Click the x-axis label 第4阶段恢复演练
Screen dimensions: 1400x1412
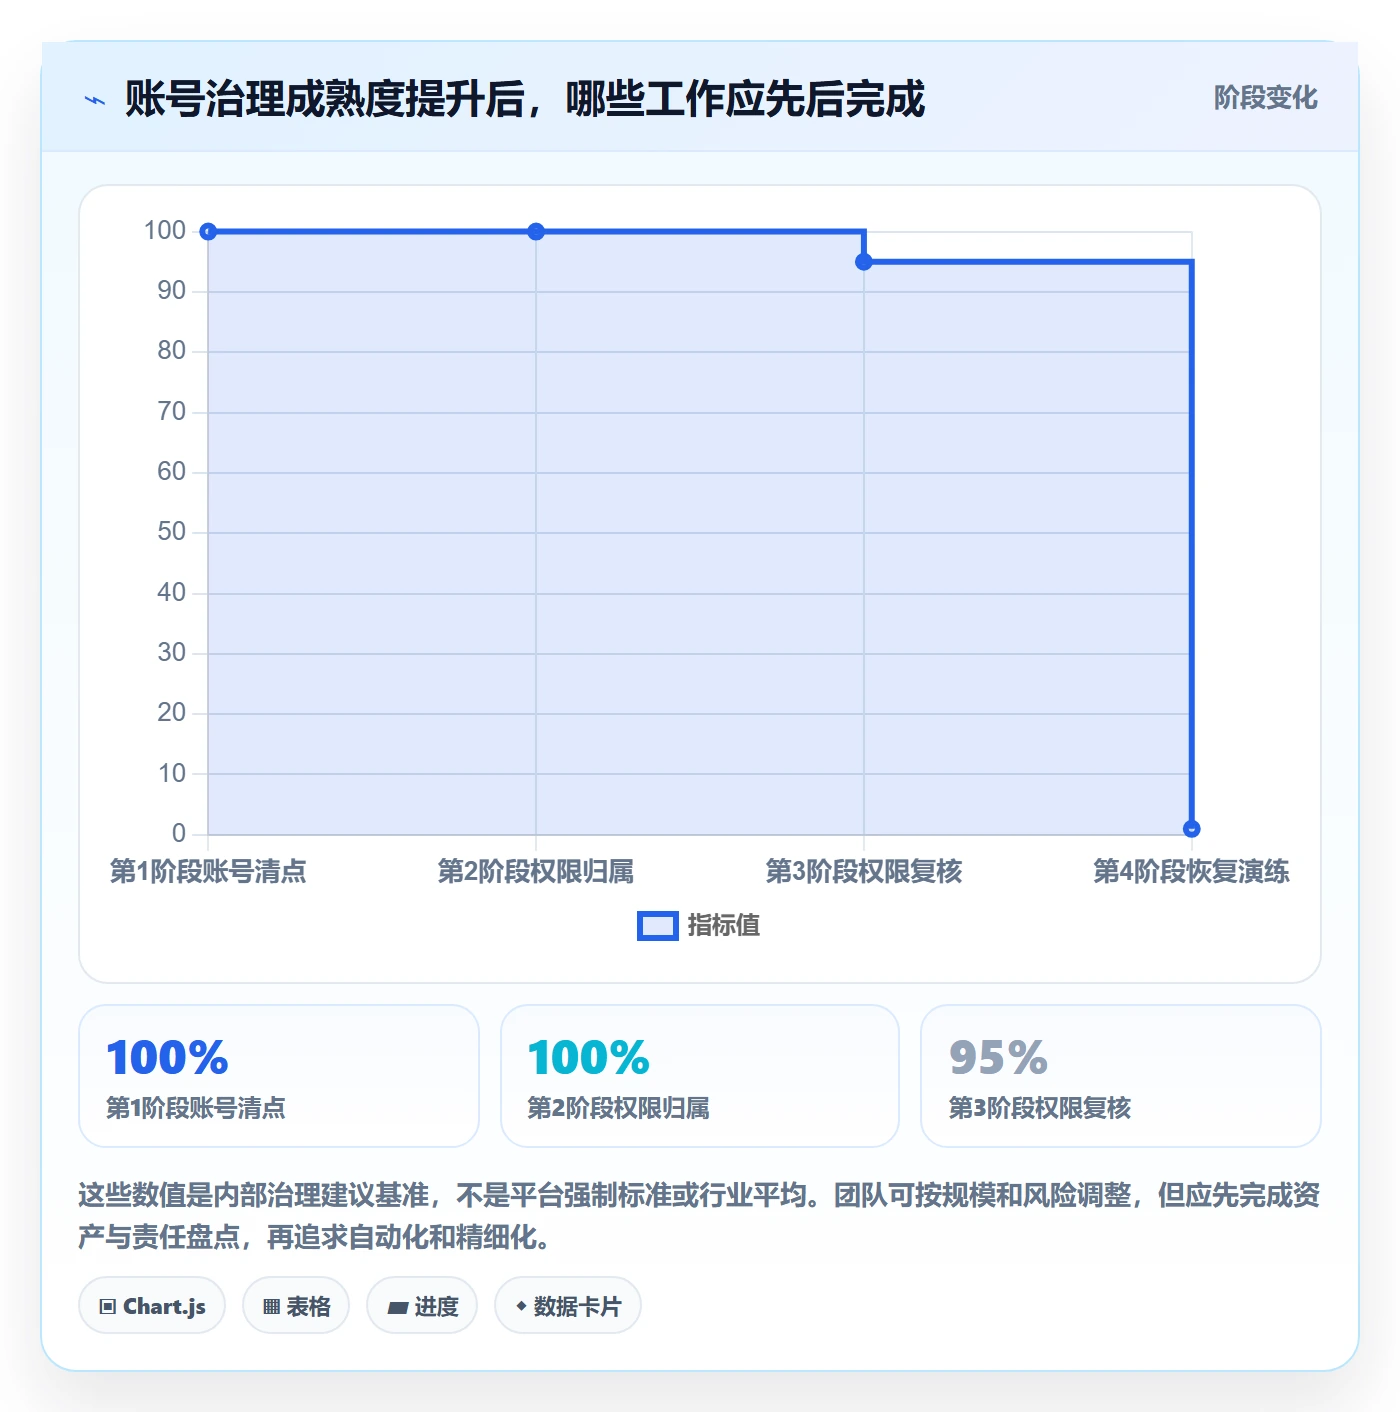1191,872
